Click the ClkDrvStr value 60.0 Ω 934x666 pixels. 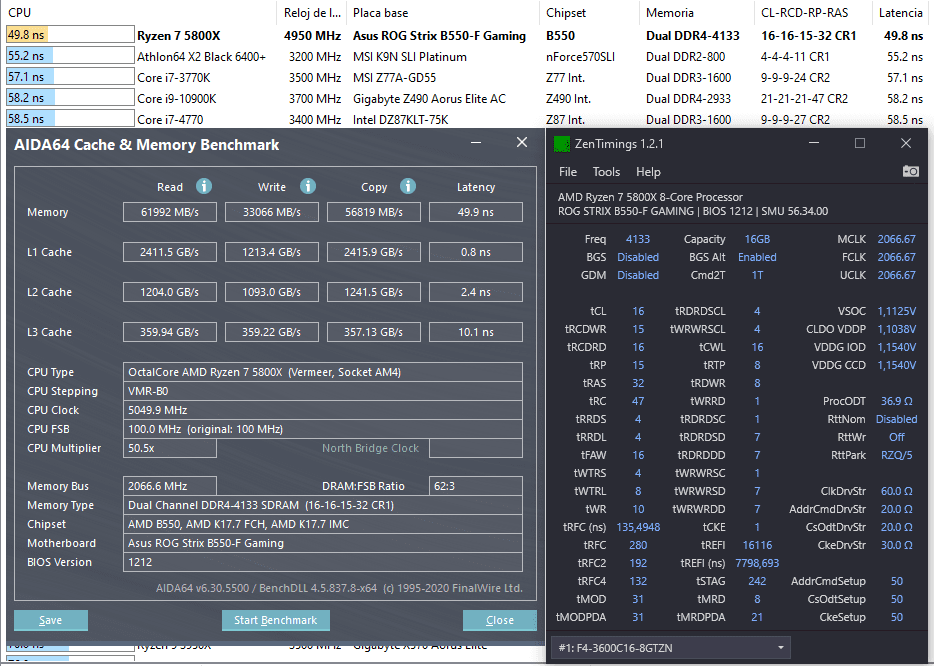pyautogui.click(x=896, y=491)
